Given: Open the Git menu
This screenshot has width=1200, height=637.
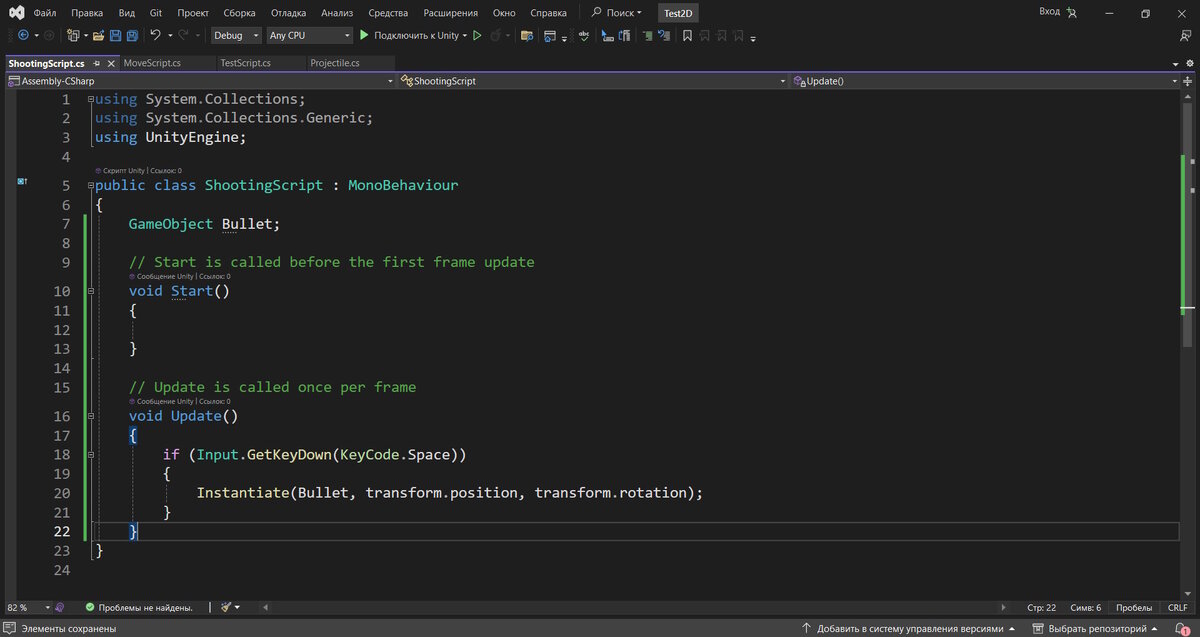Looking at the screenshot, I should click(x=156, y=13).
